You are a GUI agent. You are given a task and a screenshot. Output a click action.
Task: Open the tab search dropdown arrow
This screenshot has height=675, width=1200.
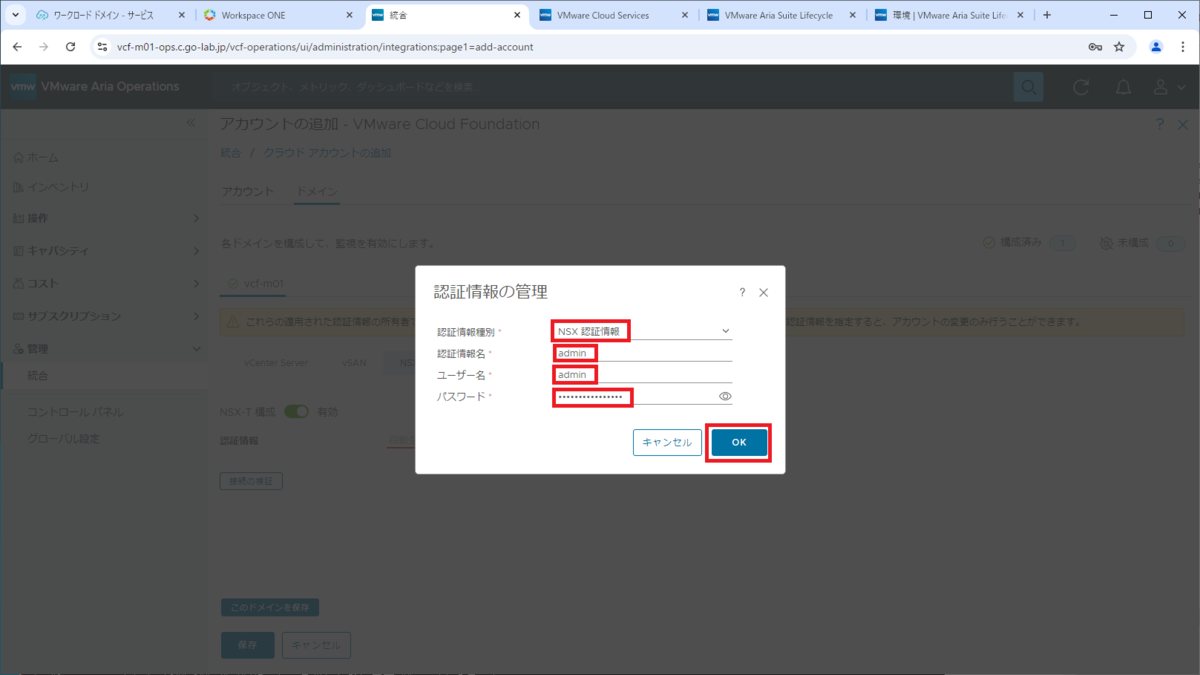(15, 15)
